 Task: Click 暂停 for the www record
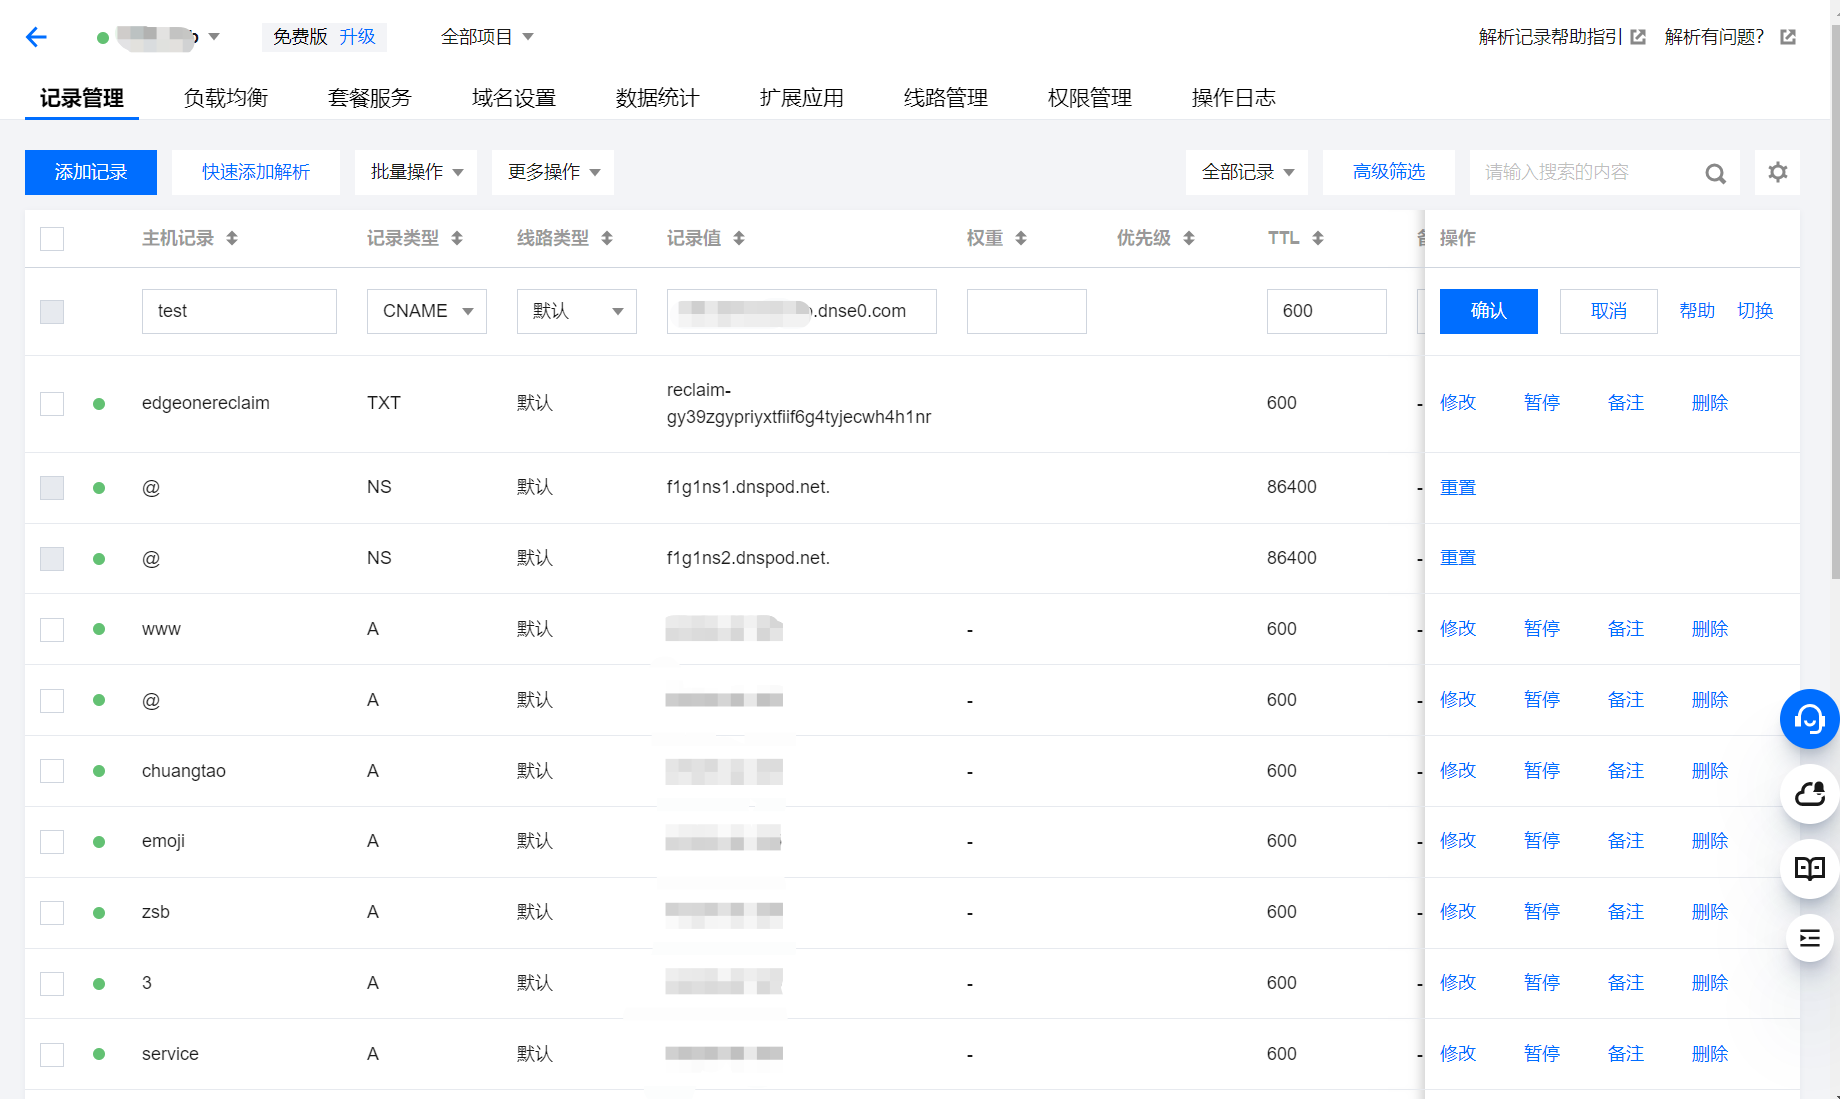[1542, 629]
